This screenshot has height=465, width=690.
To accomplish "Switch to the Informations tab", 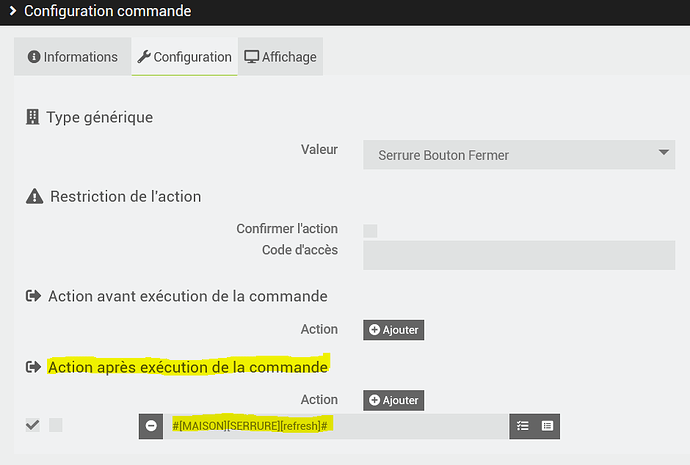I will (73, 57).
